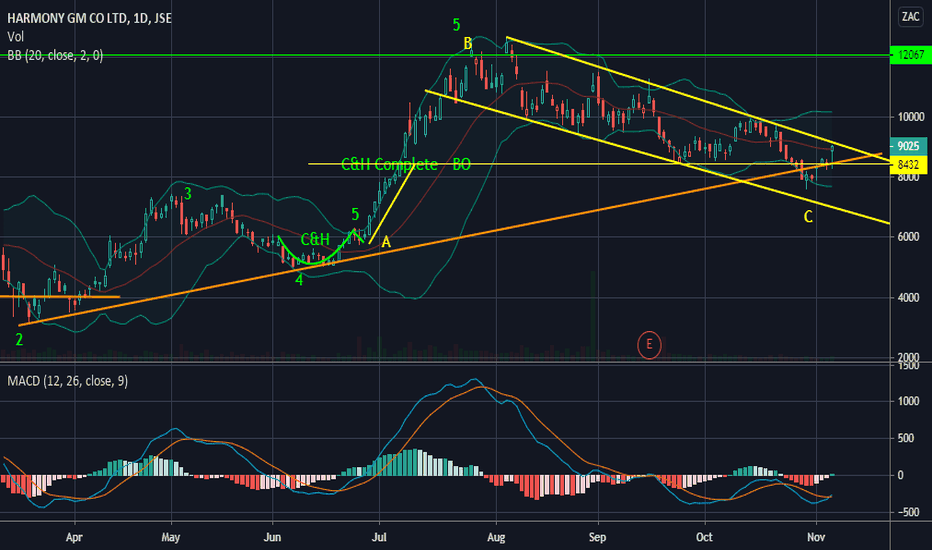Click the yellow 'C' wave label
The width and height of the screenshot is (932, 550).
[808, 217]
